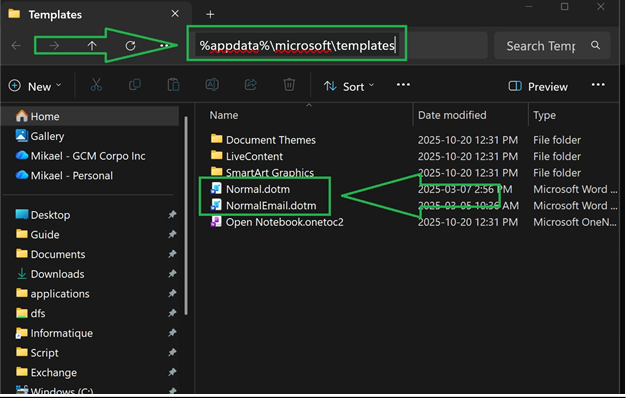Click the pin icon beside Documents
Image resolution: width=630 pixels, height=401 pixels.
pyautogui.click(x=172, y=254)
